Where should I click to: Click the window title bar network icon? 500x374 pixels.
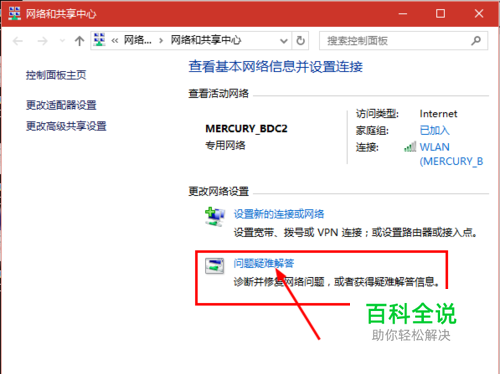[x=14, y=14]
